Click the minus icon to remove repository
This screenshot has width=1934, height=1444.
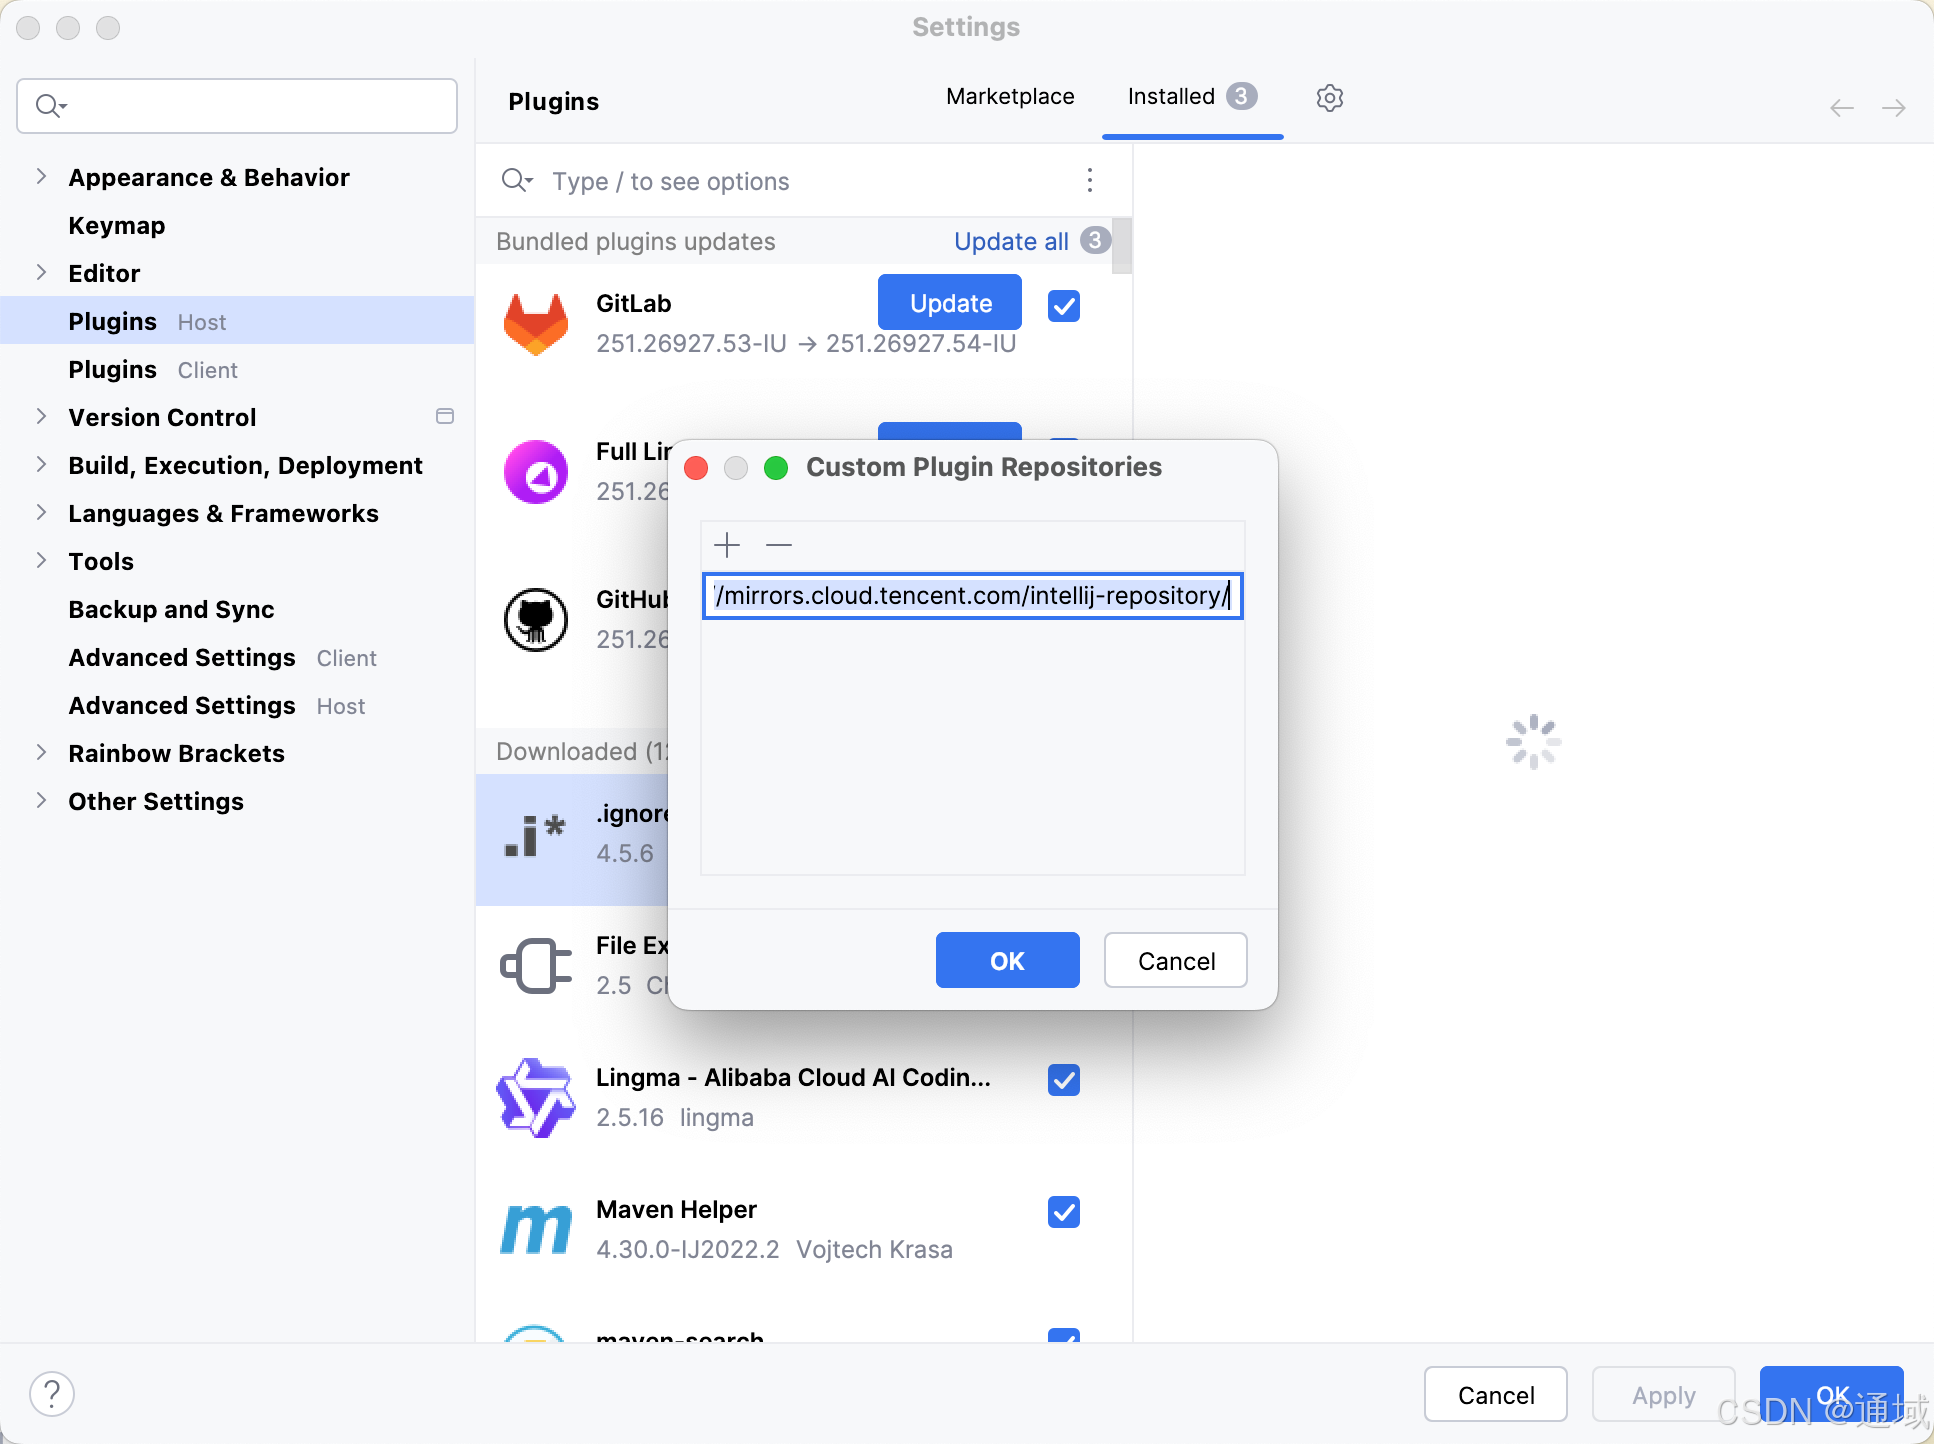779,545
